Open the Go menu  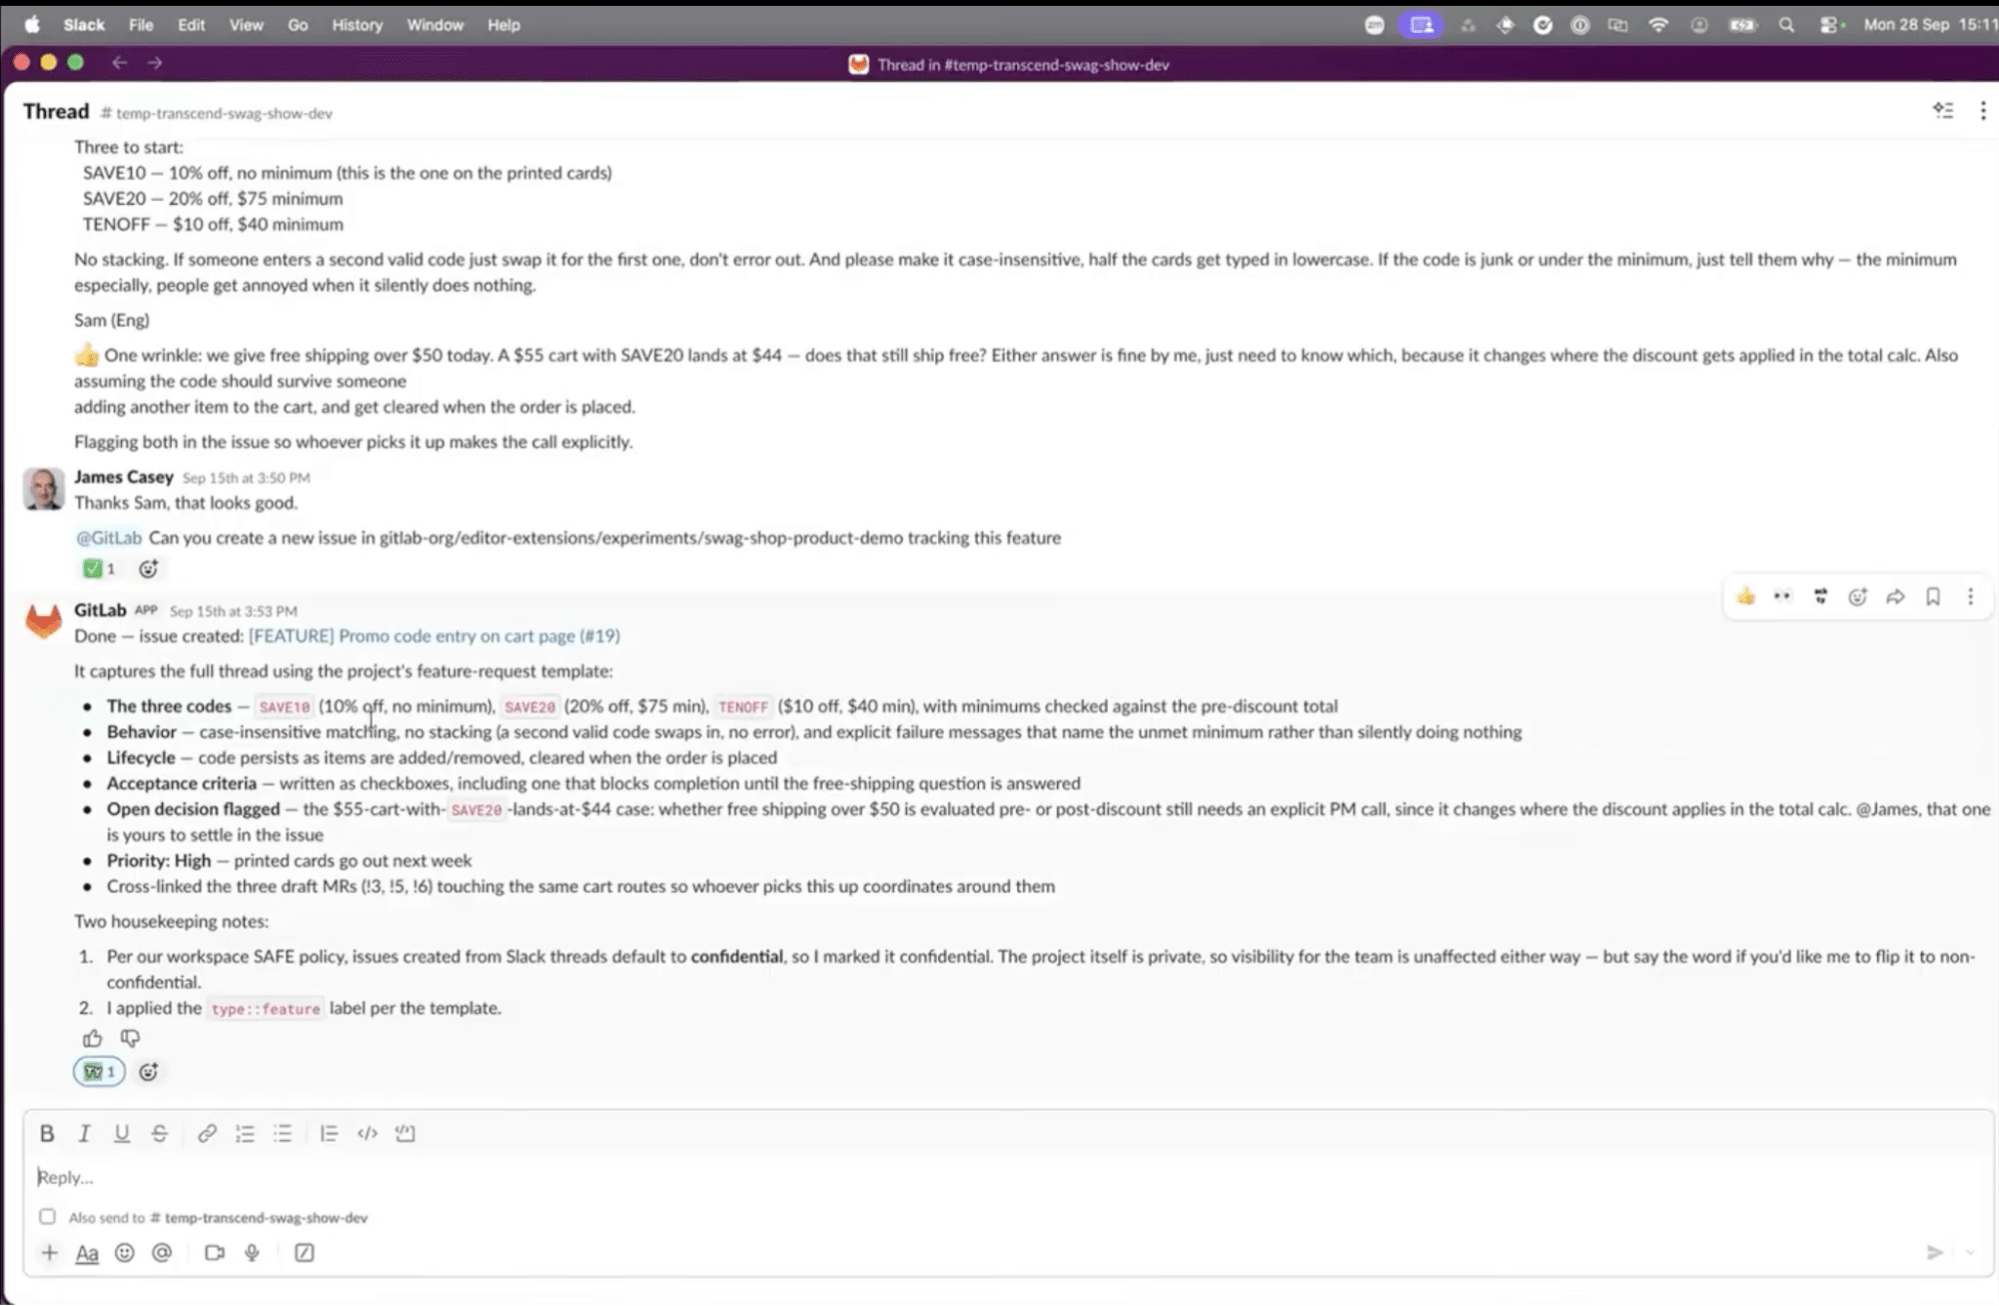tap(298, 25)
